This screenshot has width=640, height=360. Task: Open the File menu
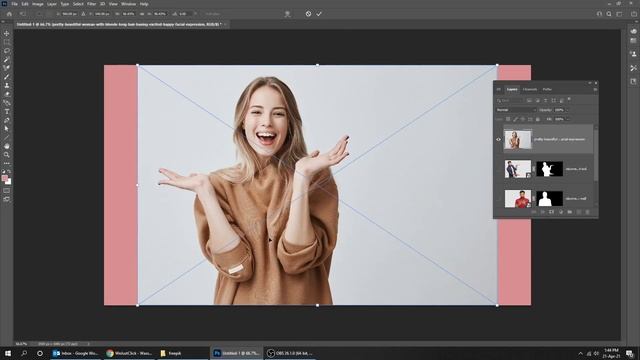tap(14, 4)
